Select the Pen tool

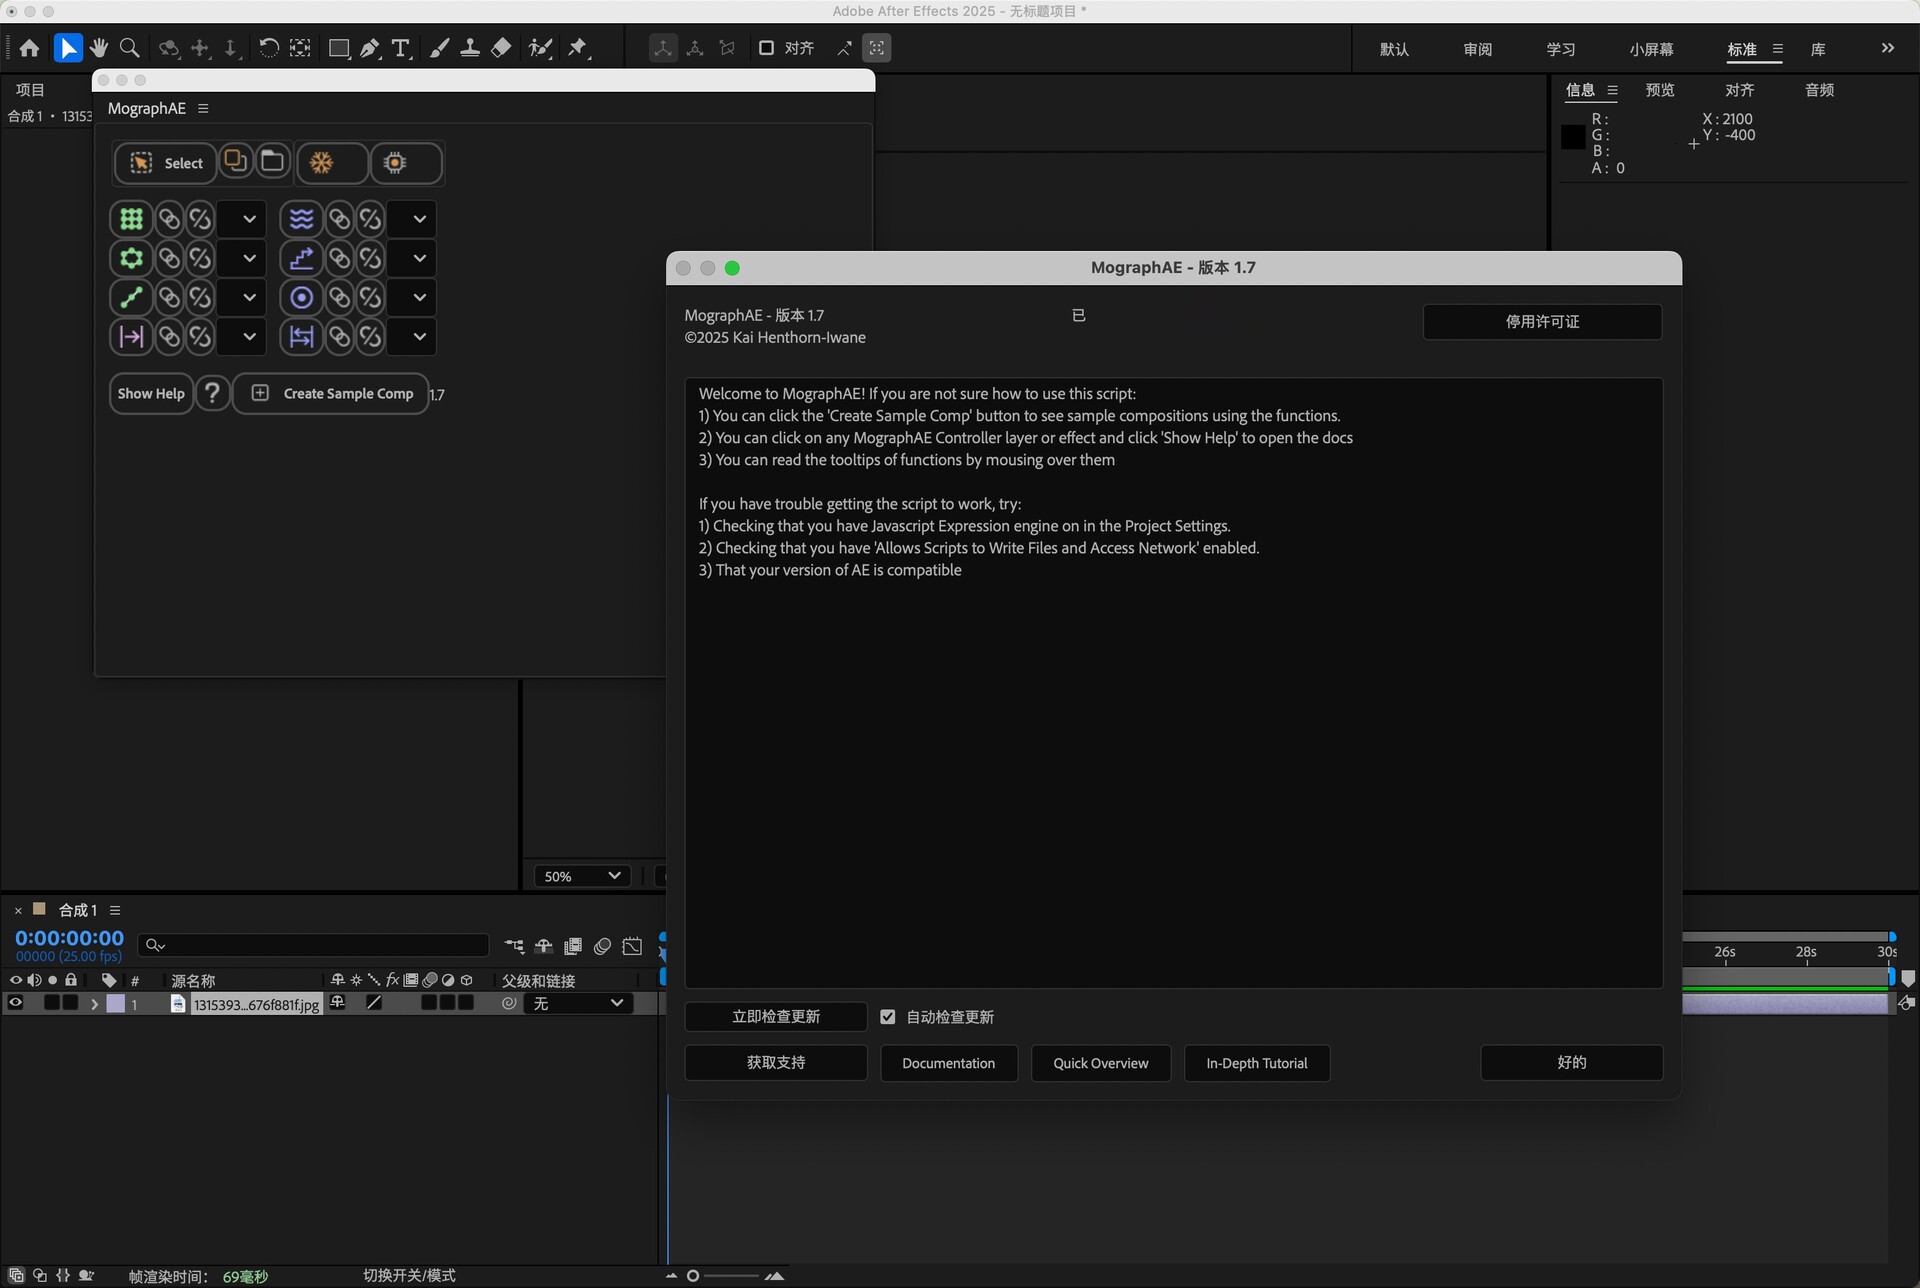tap(370, 48)
